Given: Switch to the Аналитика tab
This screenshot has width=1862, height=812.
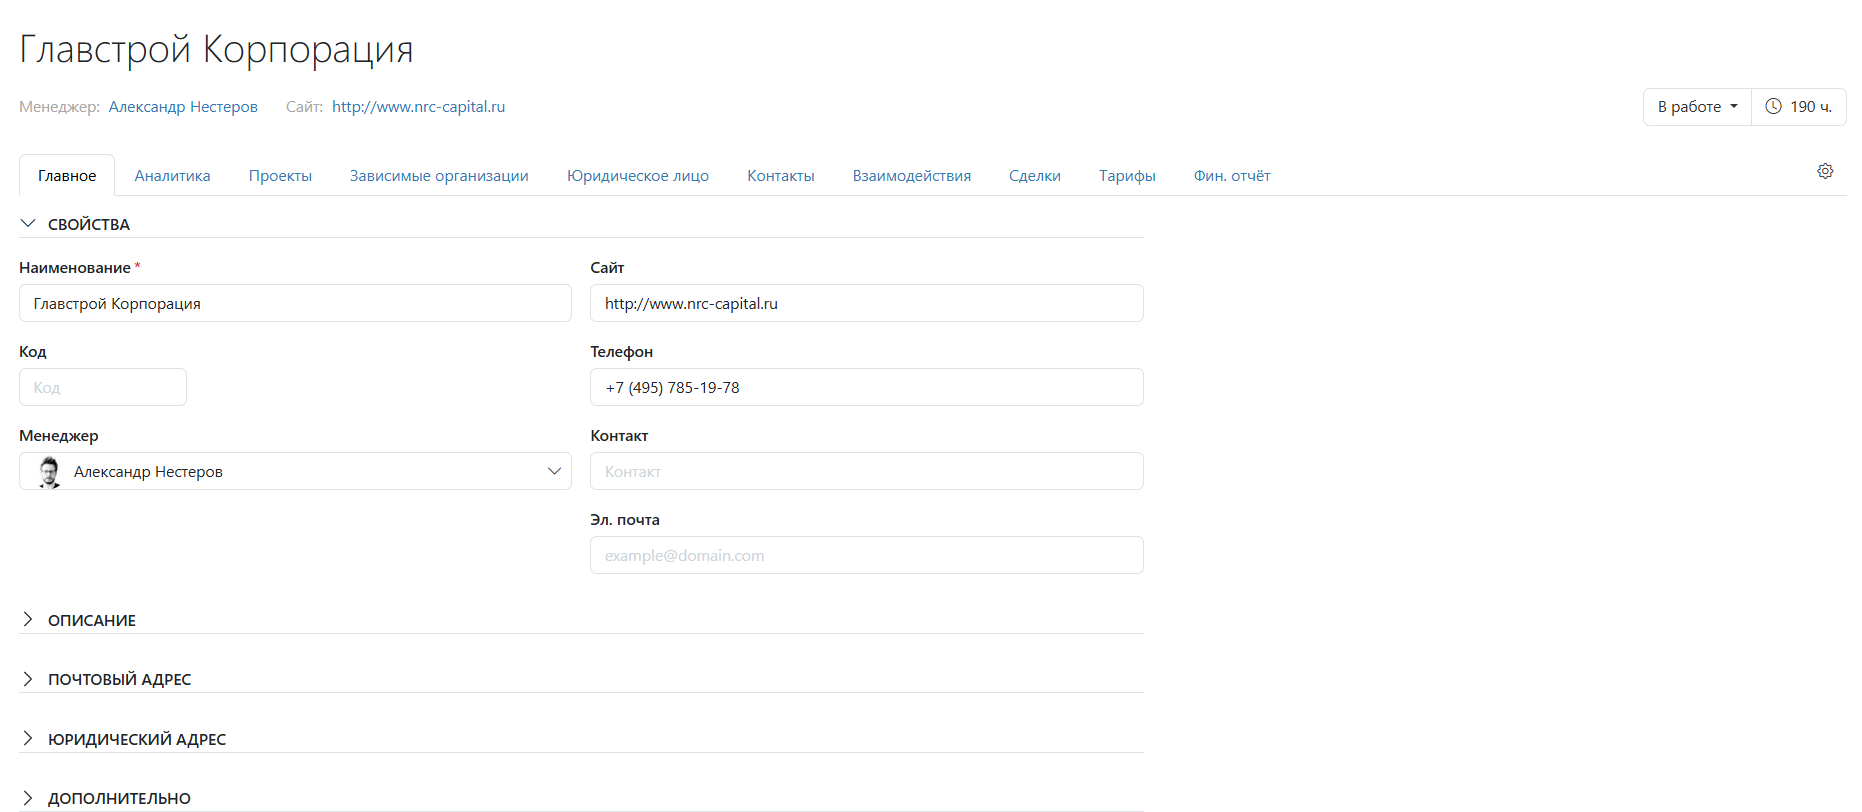Looking at the screenshot, I should [x=172, y=176].
